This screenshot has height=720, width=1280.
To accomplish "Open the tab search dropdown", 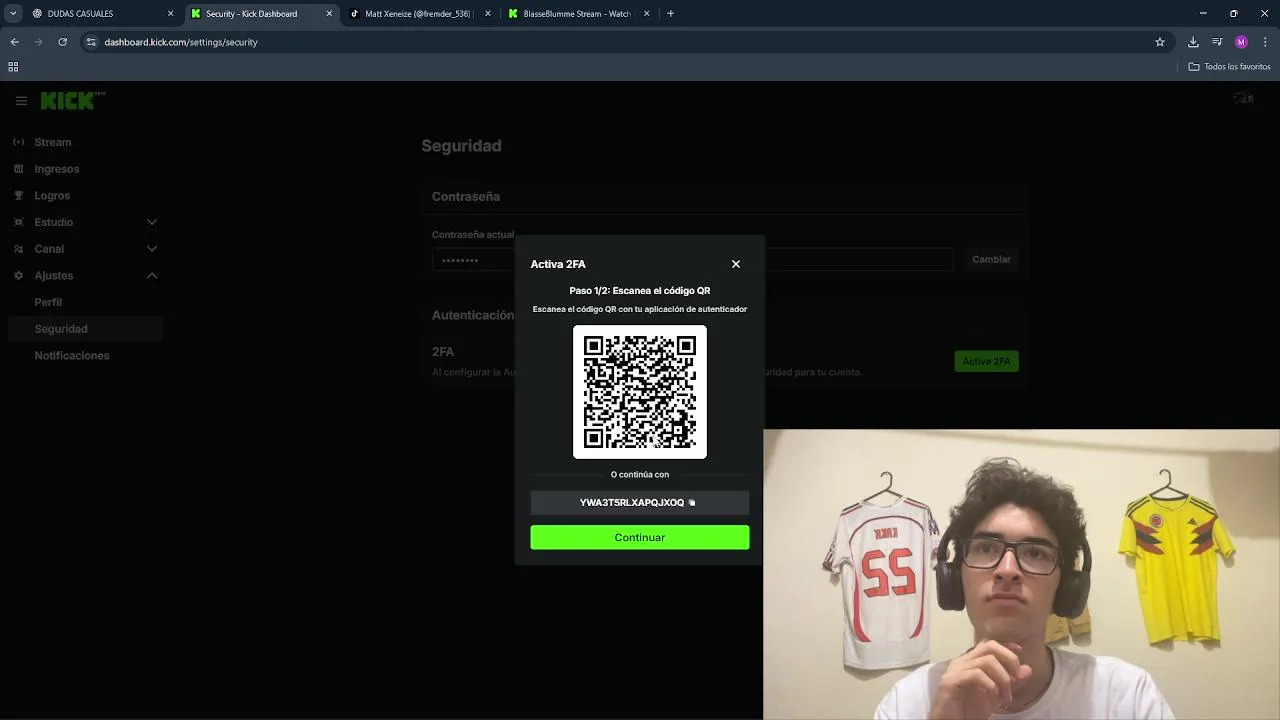I will click(x=13, y=14).
